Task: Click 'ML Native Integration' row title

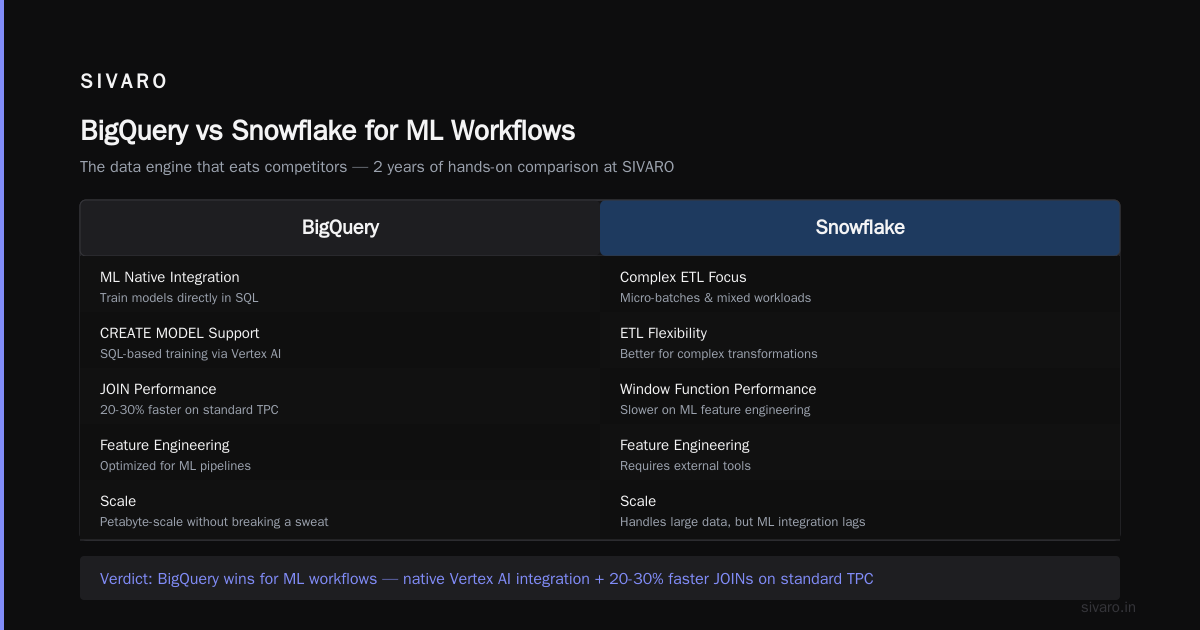Action: click(x=170, y=277)
